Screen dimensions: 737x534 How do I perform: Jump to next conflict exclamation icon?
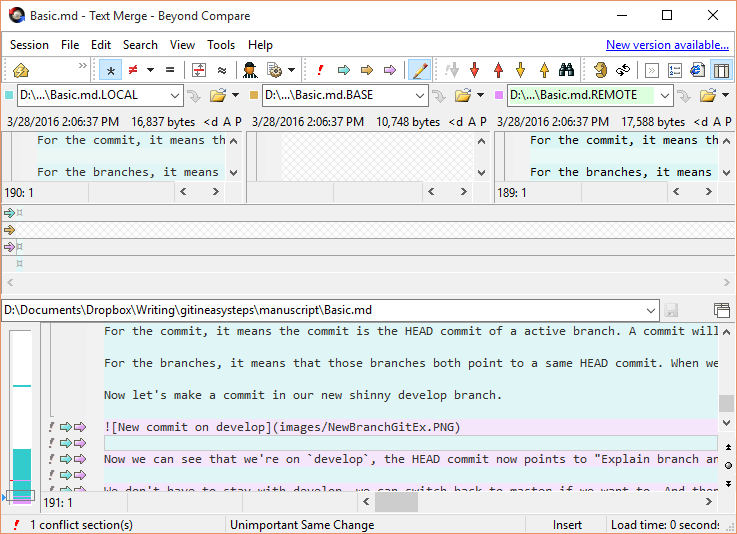pyautogui.click(x=320, y=71)
